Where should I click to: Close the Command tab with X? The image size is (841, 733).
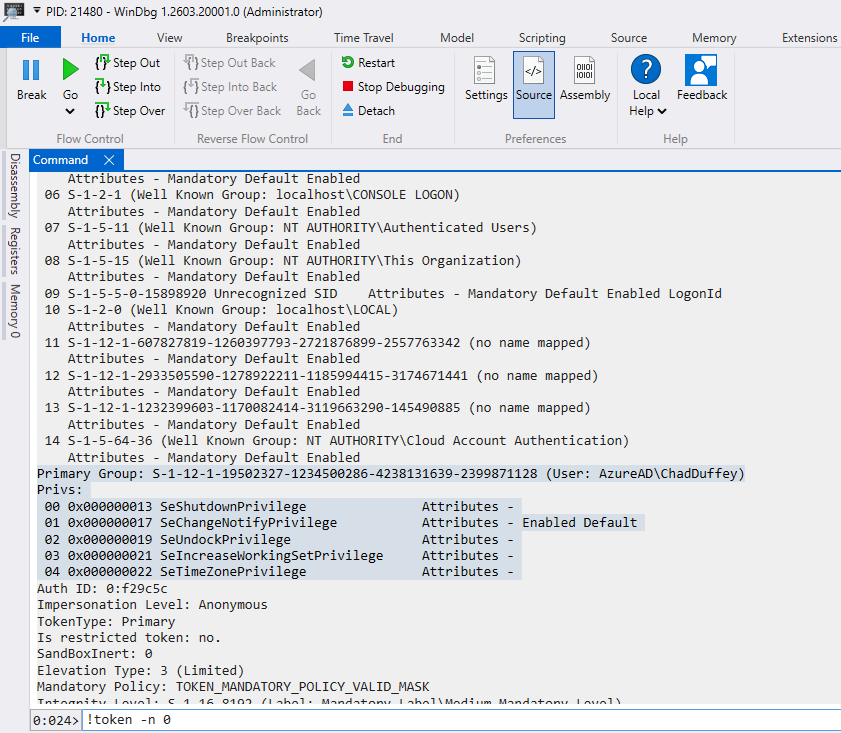109,160
